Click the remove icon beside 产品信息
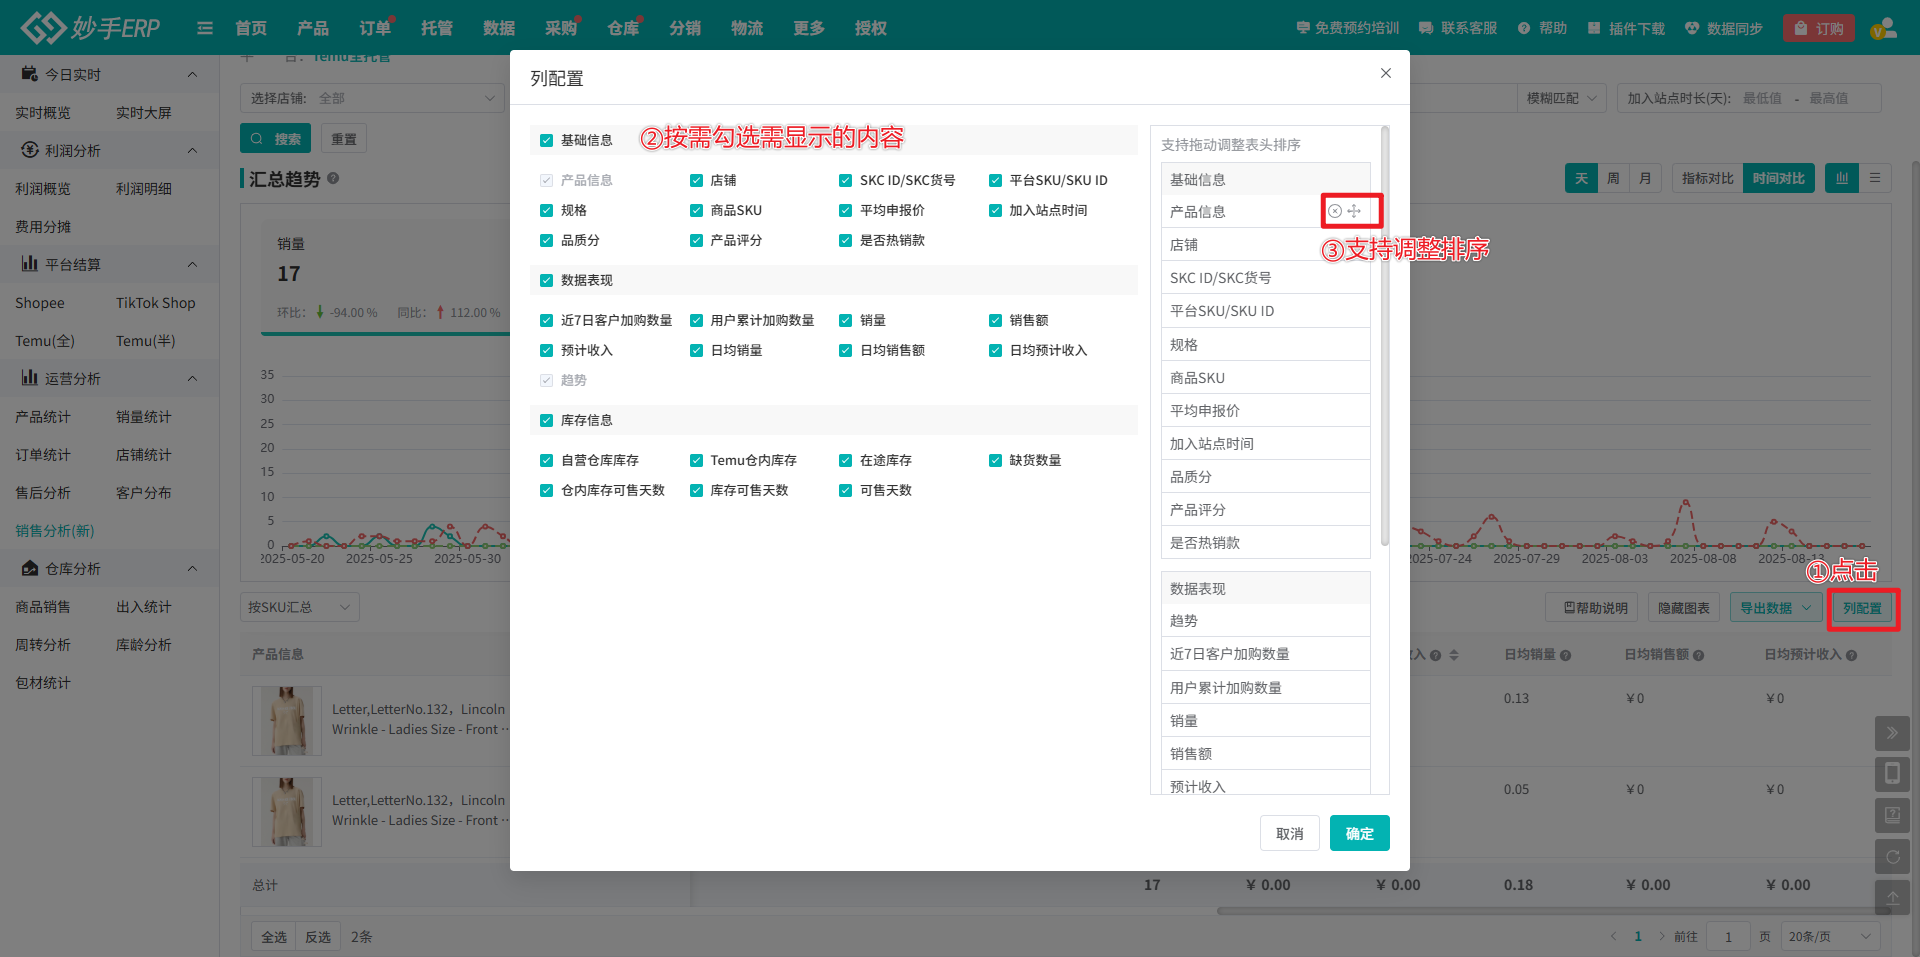This screenshot has width=1920, height=957. coord(1335,211)
